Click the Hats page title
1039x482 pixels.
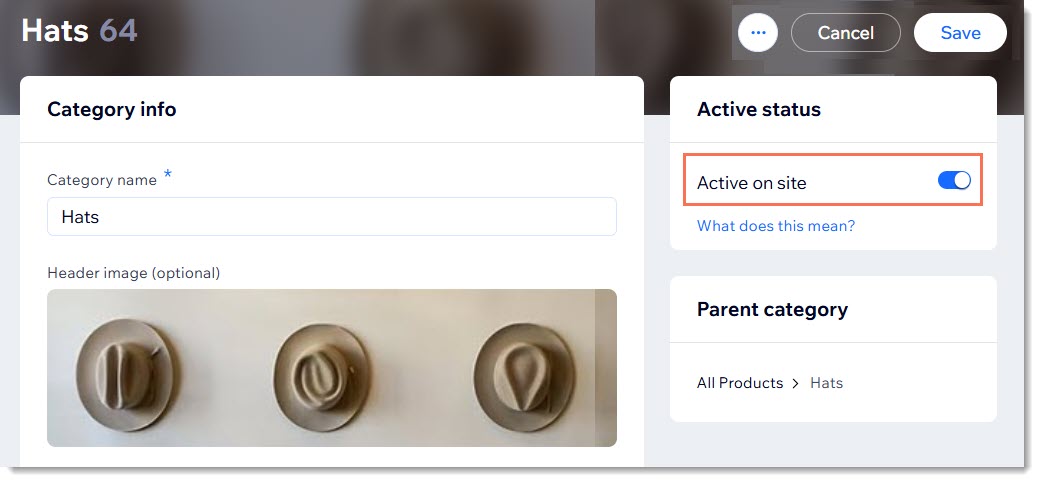pyautogui.click(x=55, y=31)
